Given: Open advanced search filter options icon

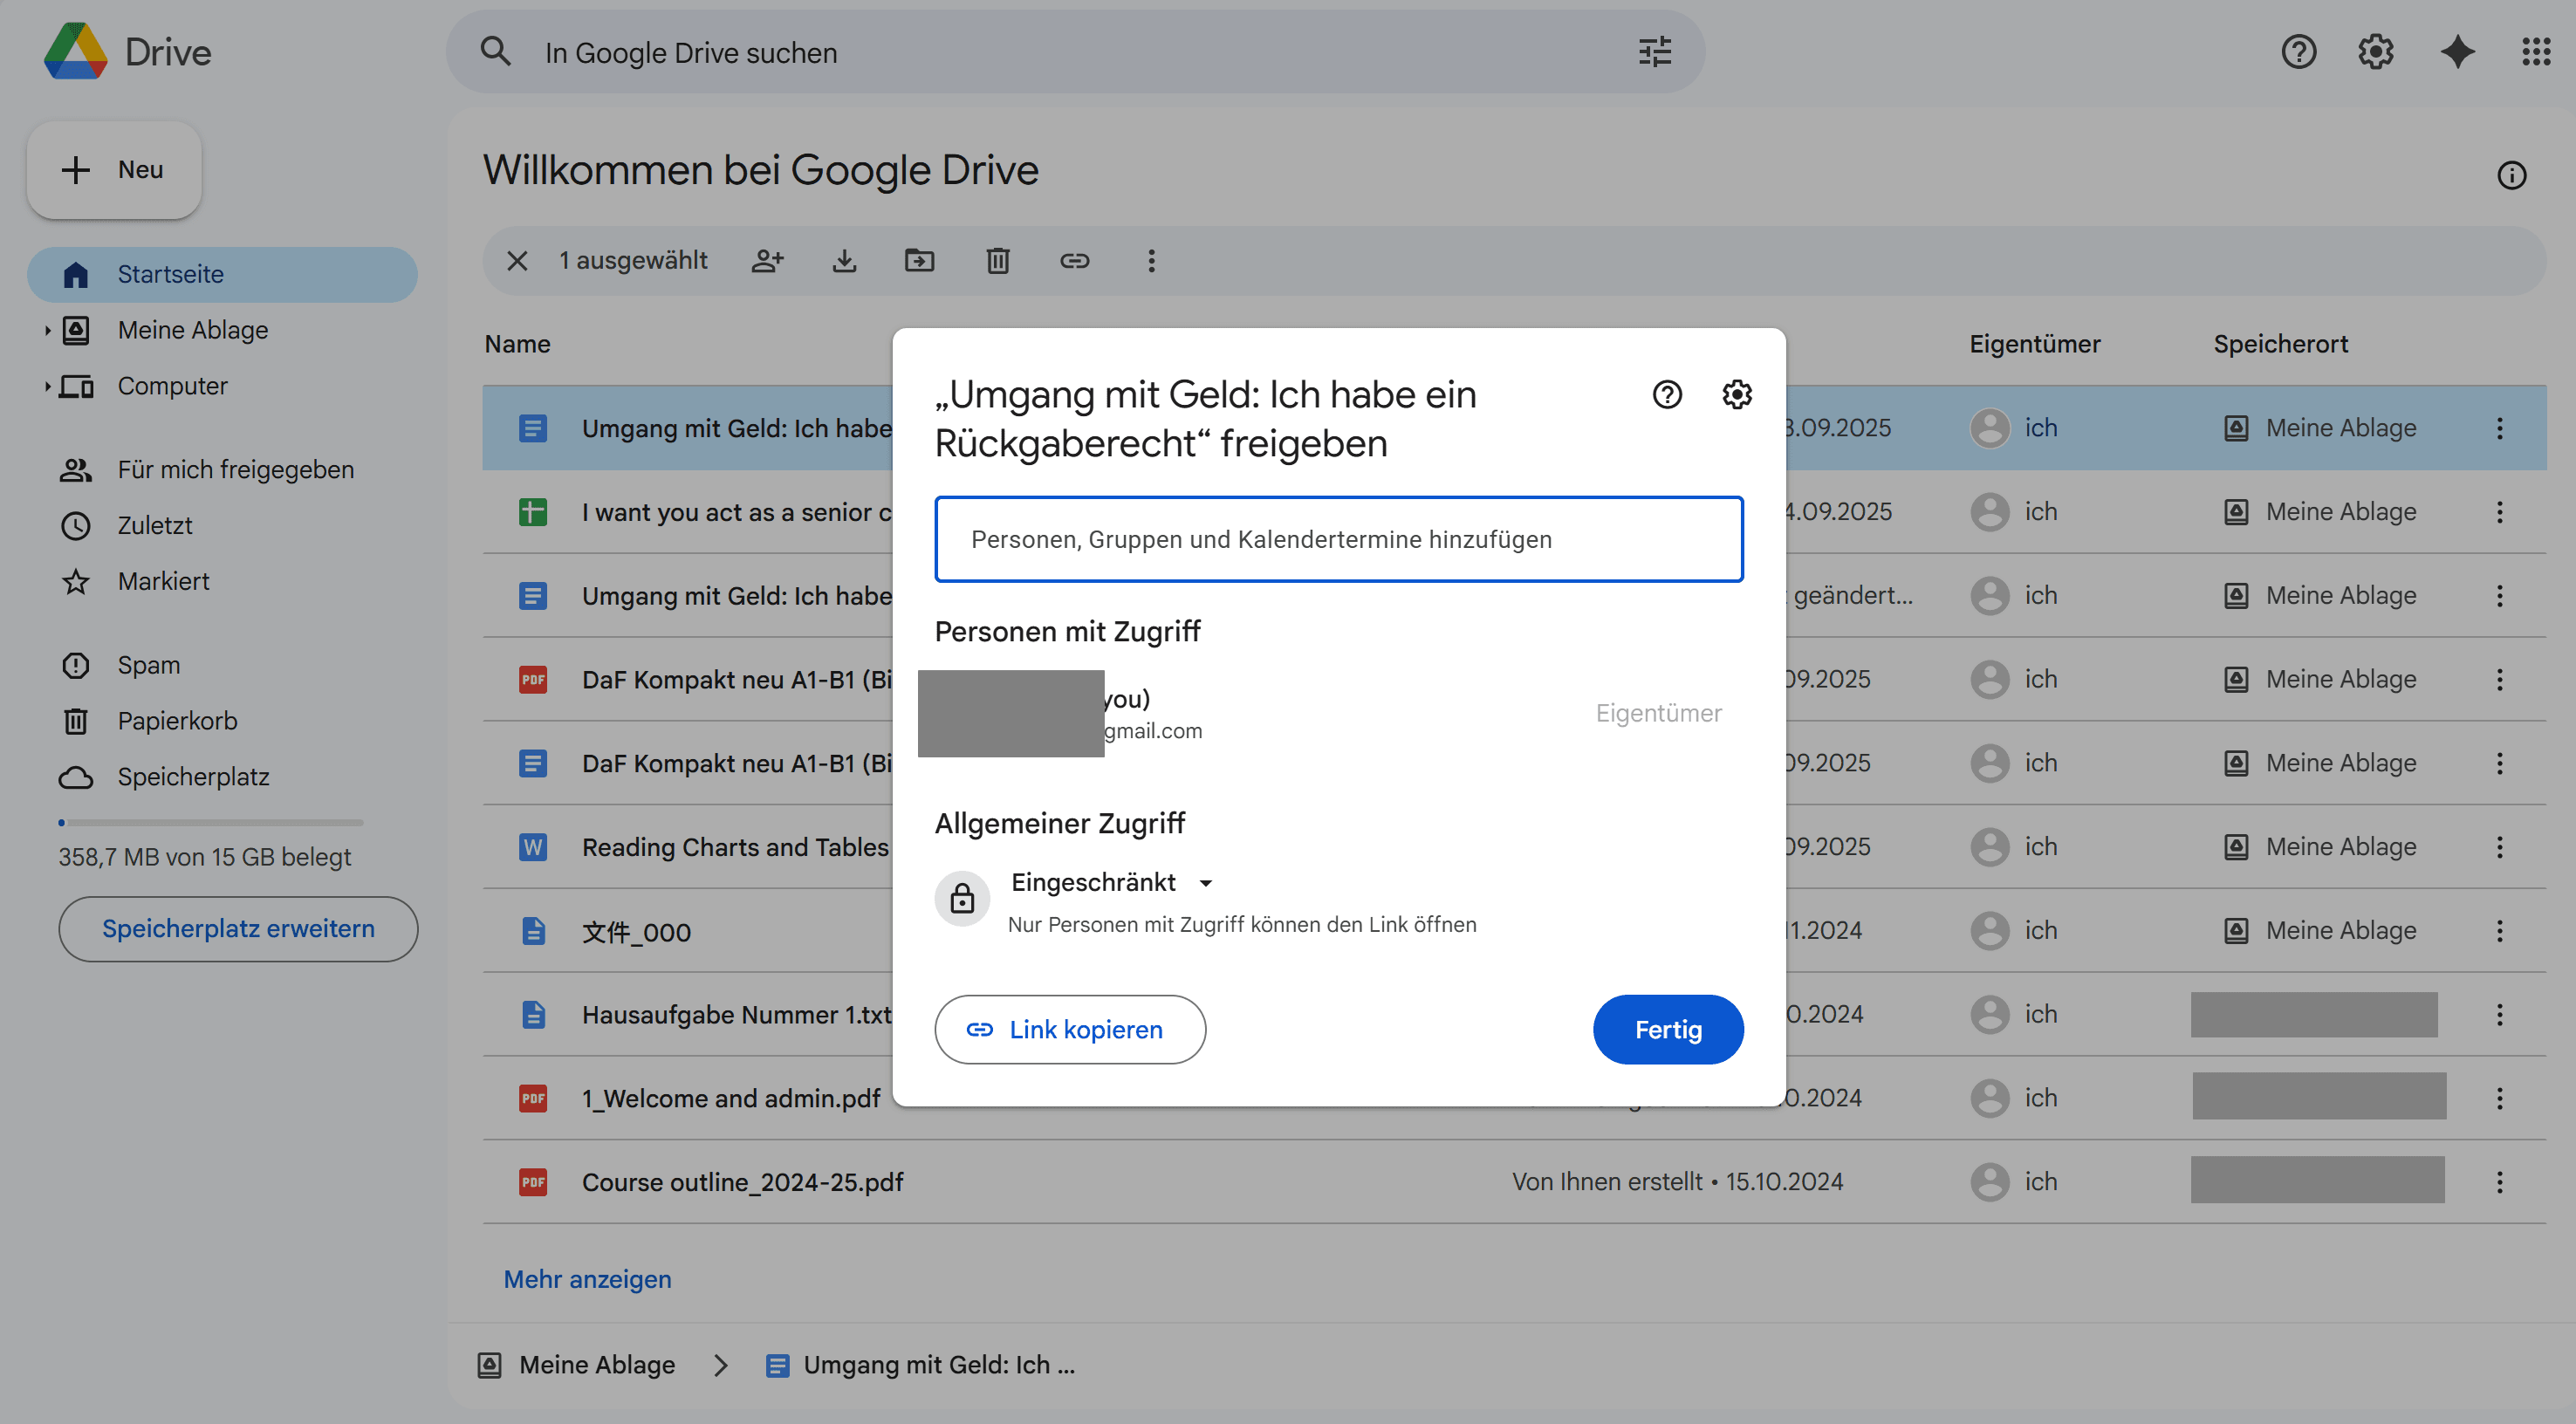Looking at the screenshot, I should 1655,51.
